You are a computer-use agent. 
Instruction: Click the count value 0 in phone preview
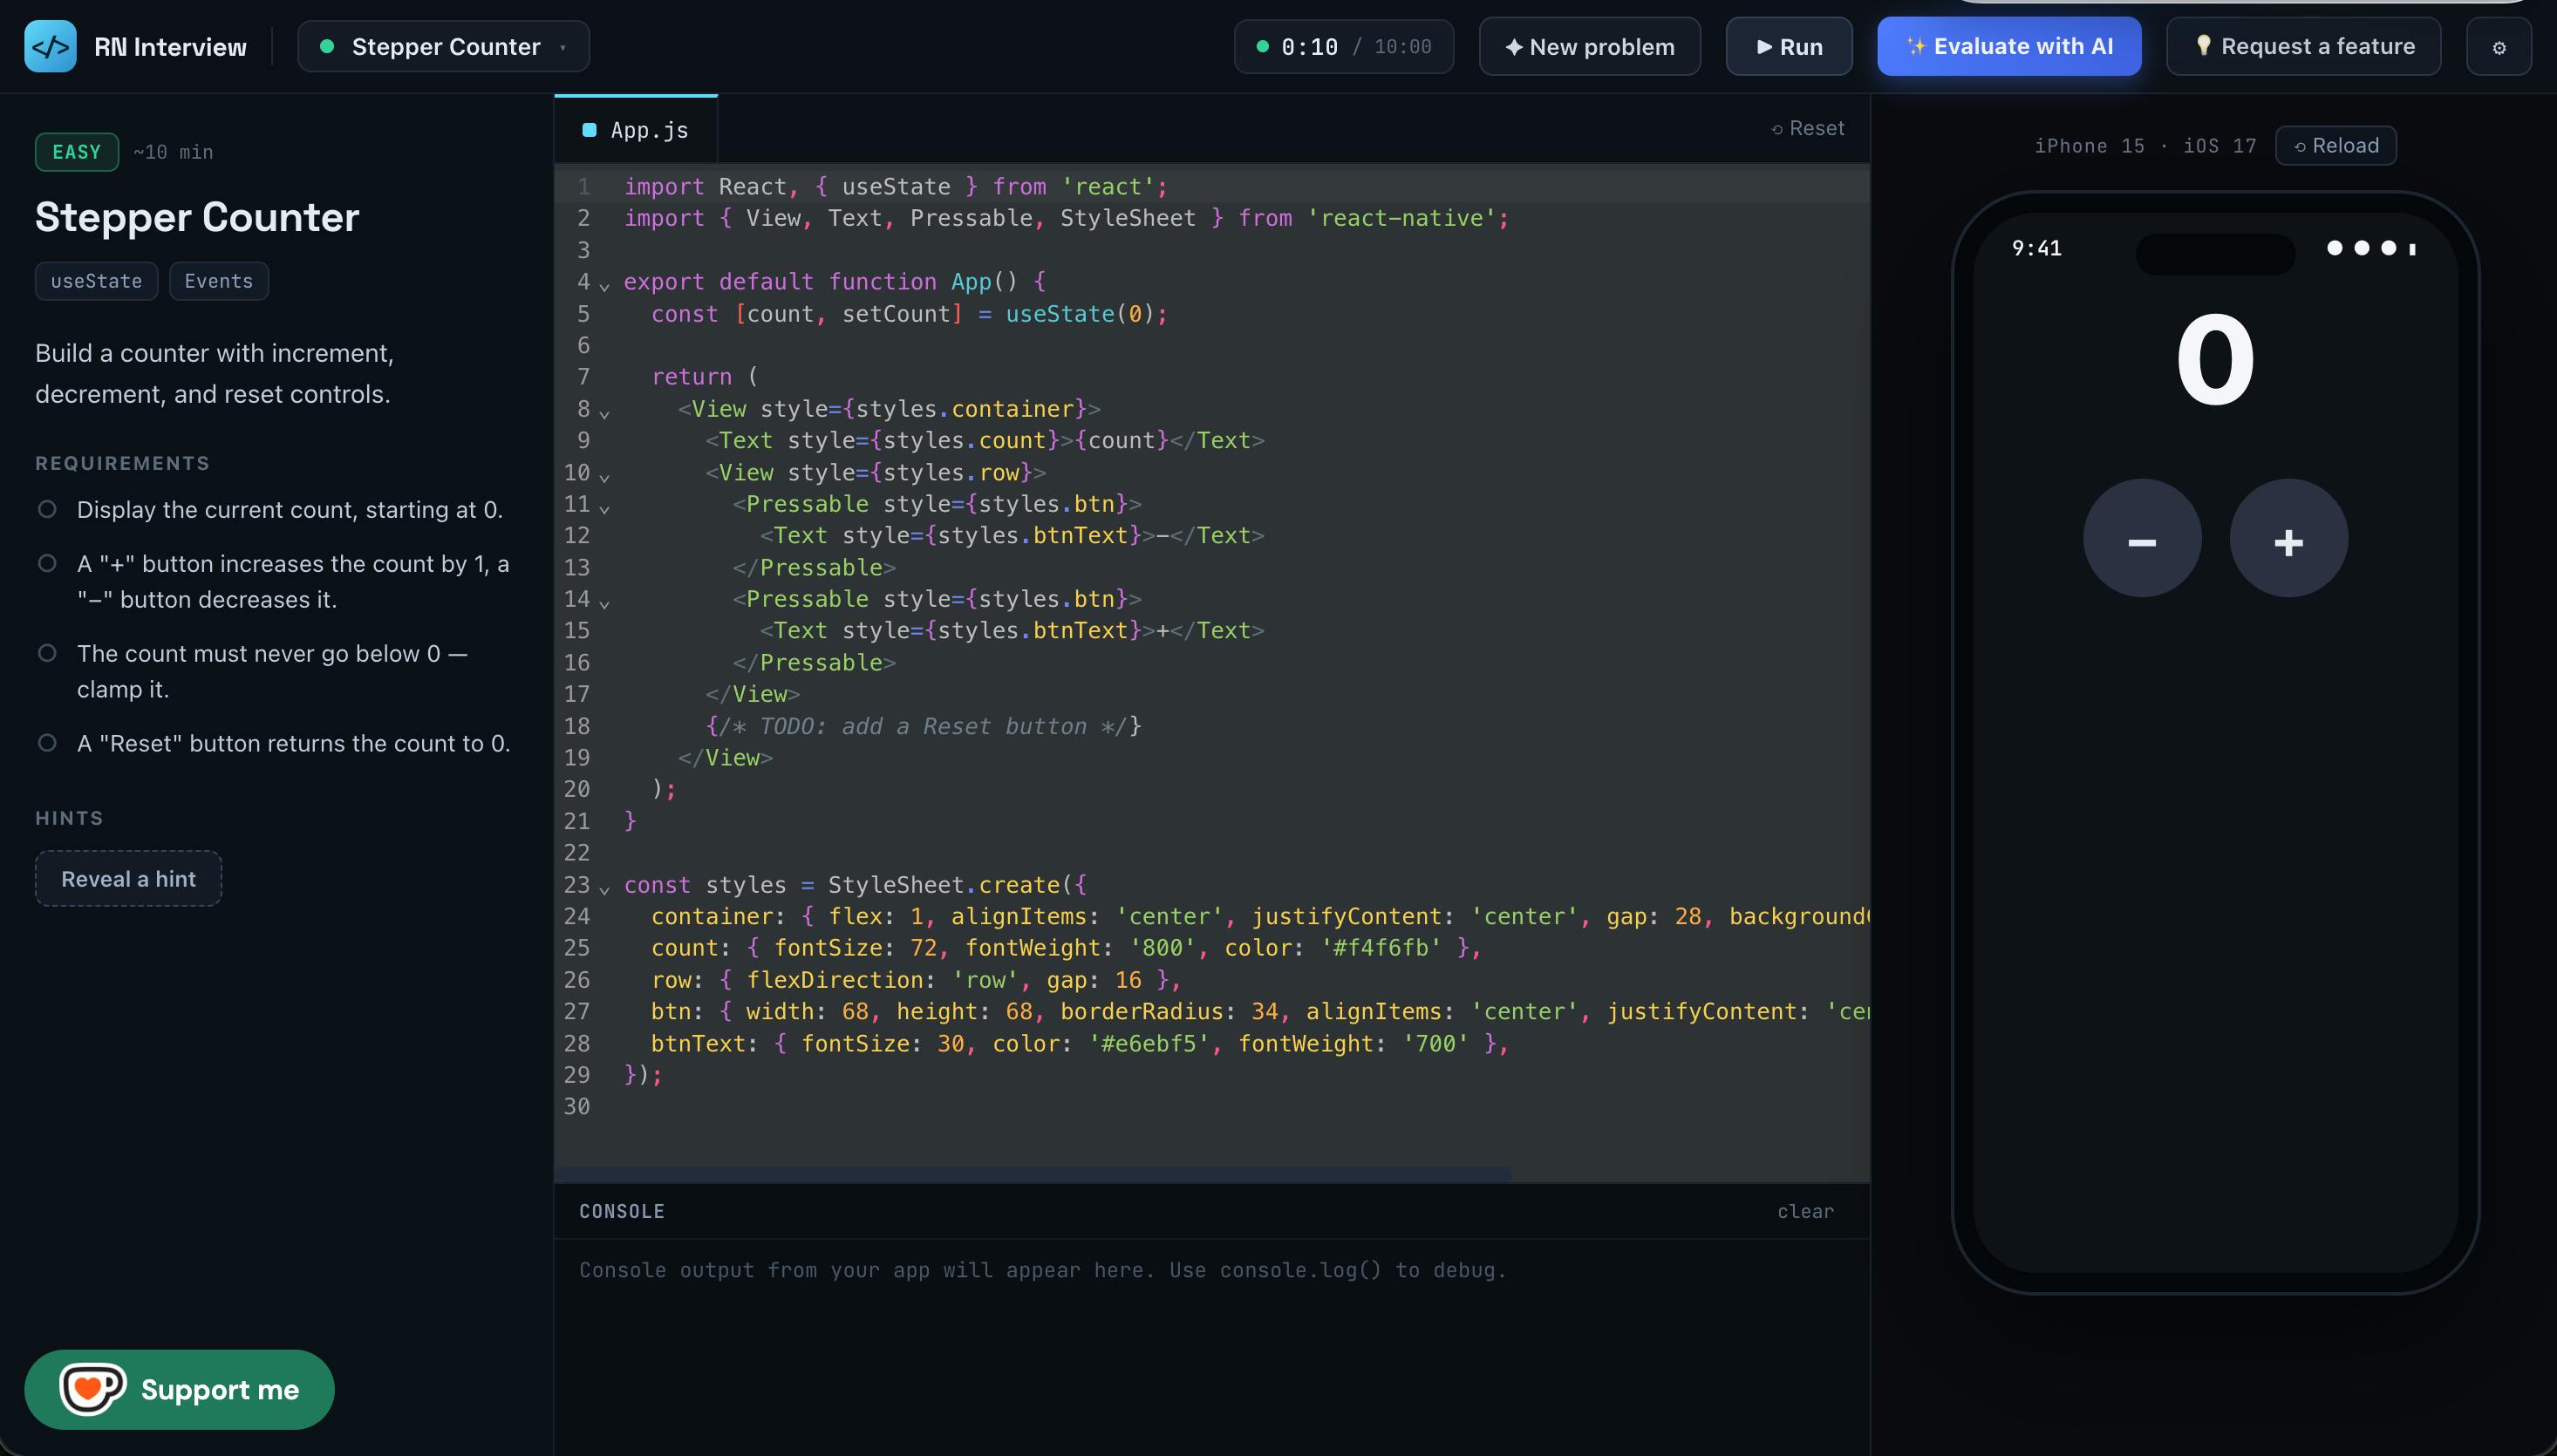pyautogui.click(x=2215, y=360)
